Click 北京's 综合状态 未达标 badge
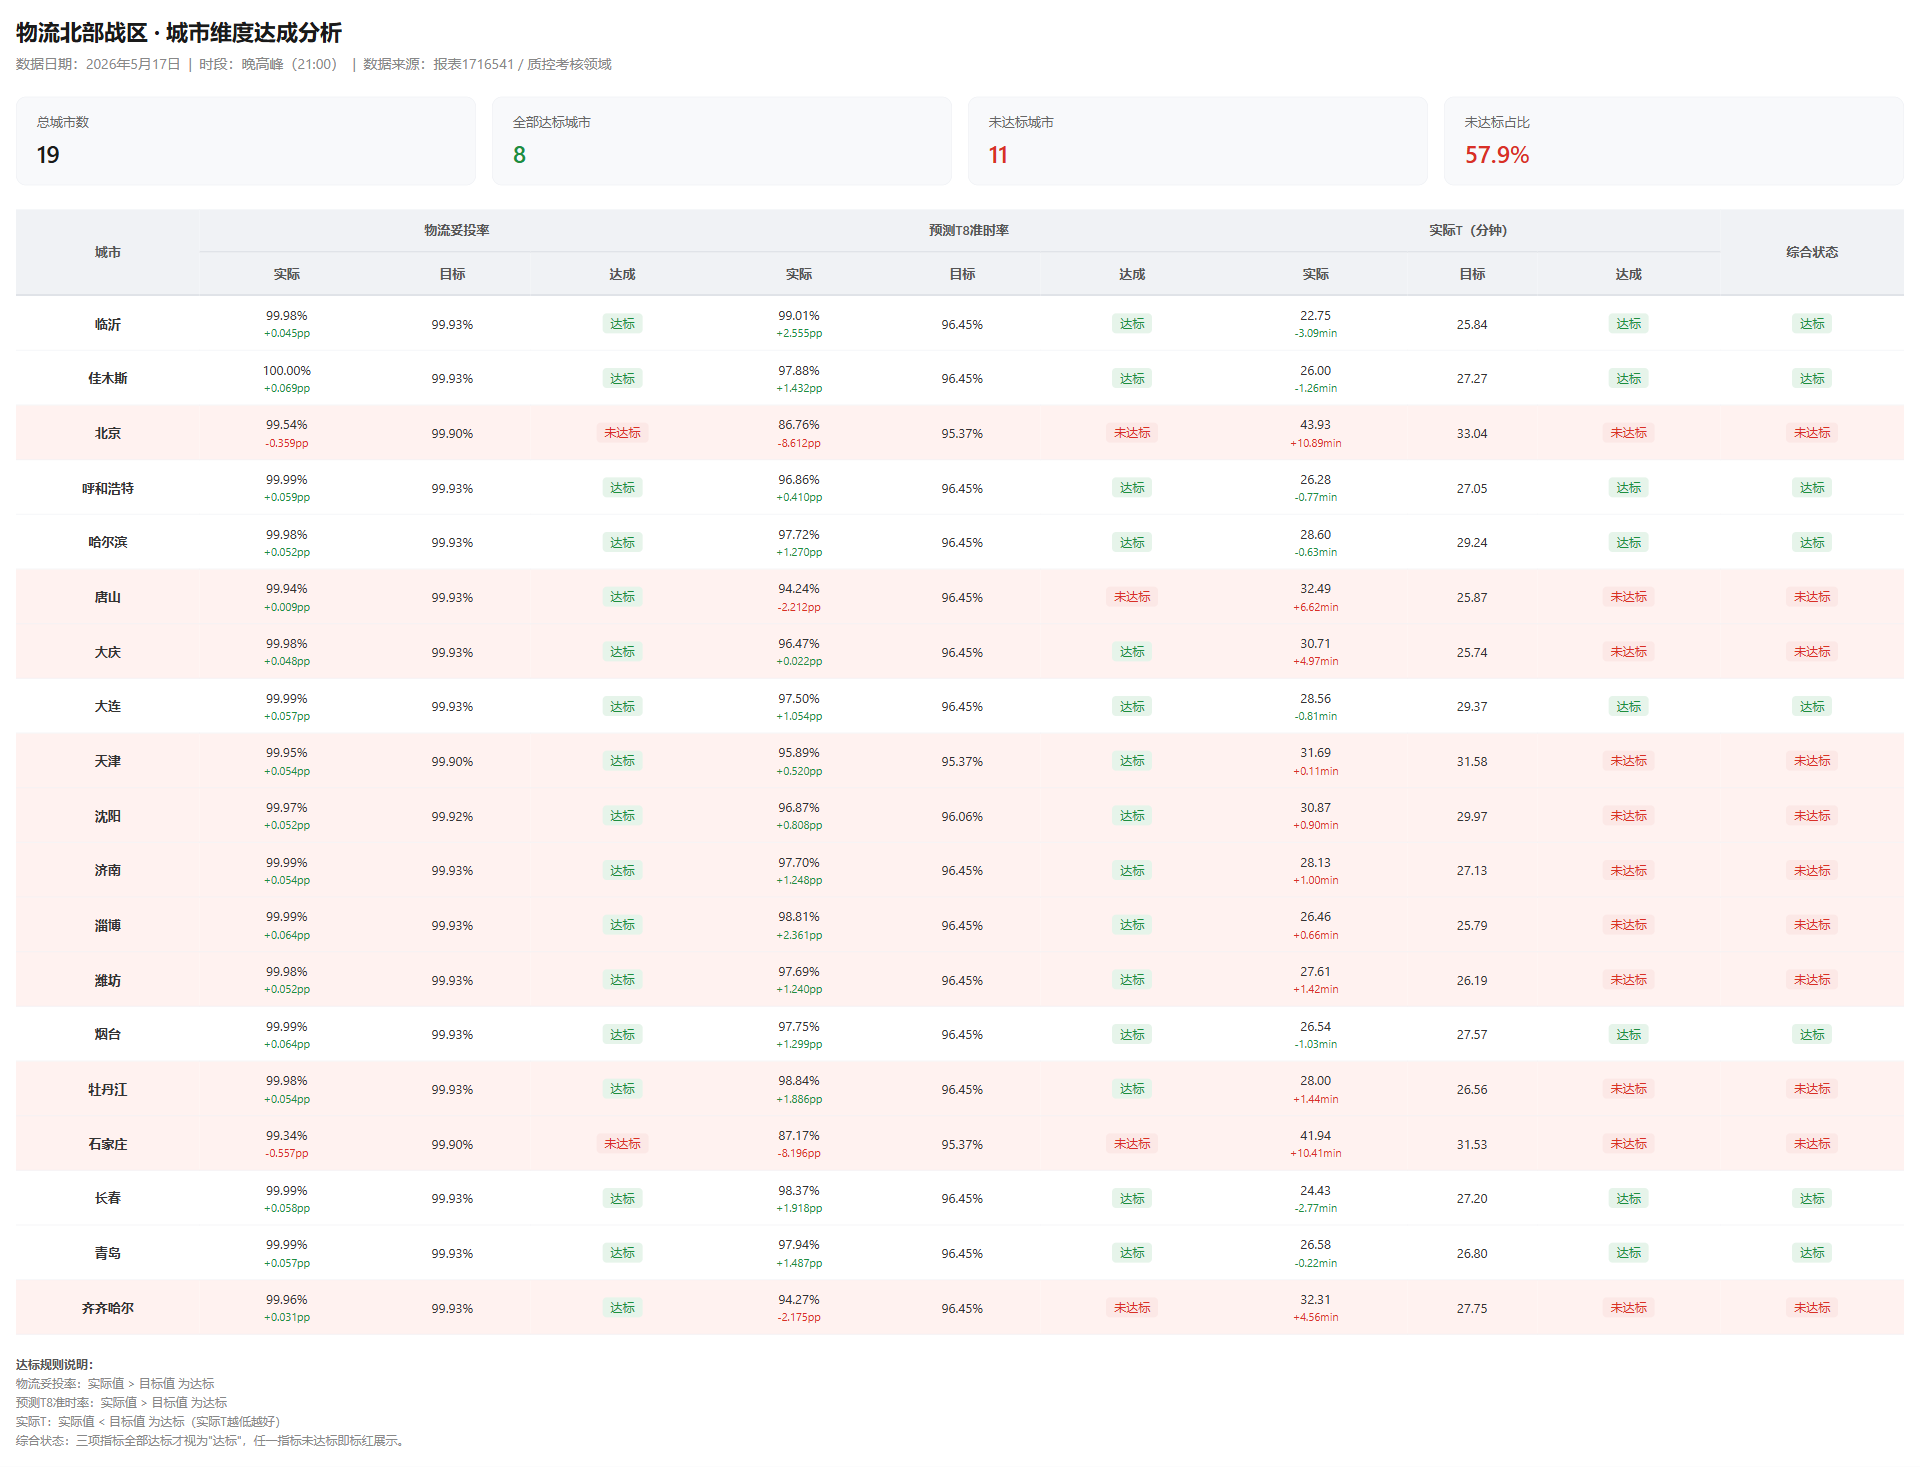This screenshot has width=1920, height=1467. [x=1812, y=433]
